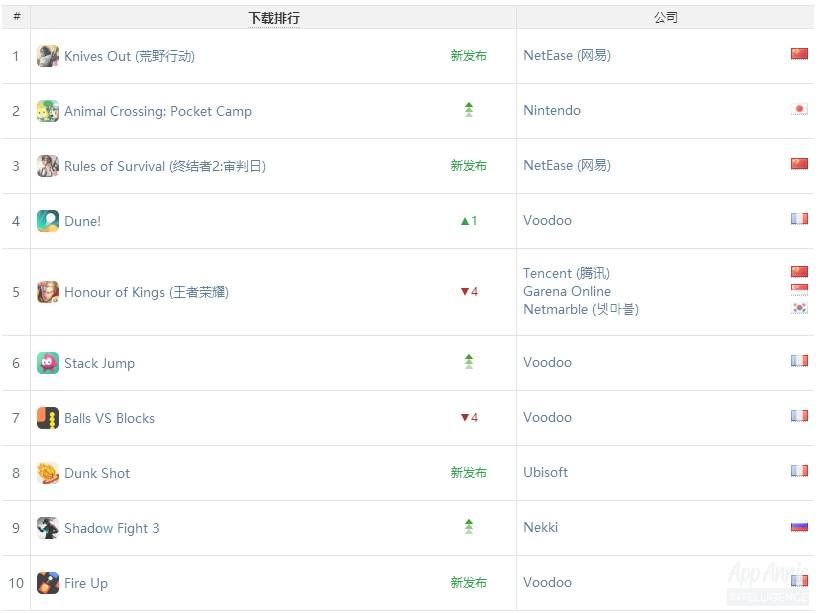
Task: Click the Fire Up app icon
Action: coord(47,582)
